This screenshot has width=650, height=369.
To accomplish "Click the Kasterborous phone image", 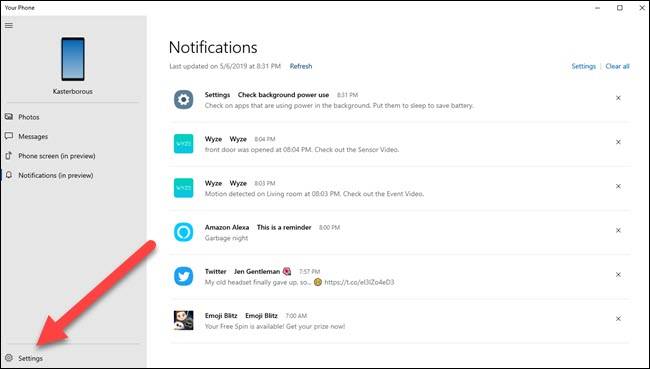I will coord(73,59).
